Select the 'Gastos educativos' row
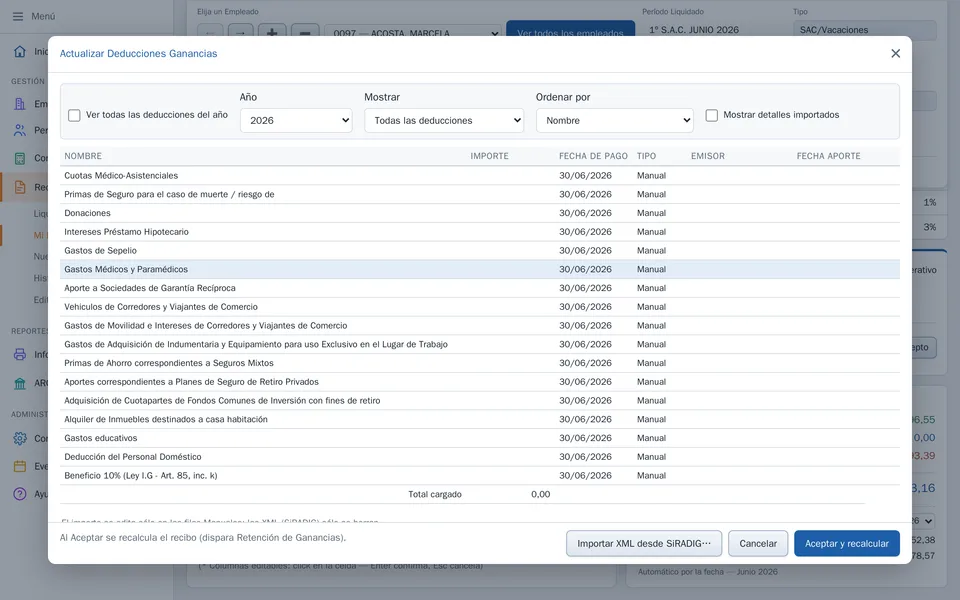Viewport: 960px width, 600px height. 480,438
